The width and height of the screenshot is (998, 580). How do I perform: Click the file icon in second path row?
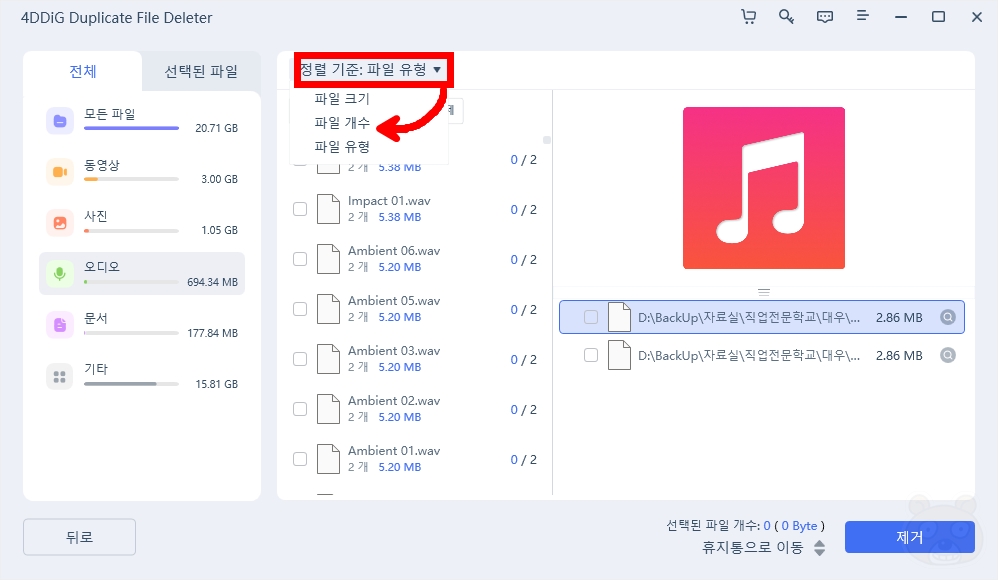[x=619, y=355]
